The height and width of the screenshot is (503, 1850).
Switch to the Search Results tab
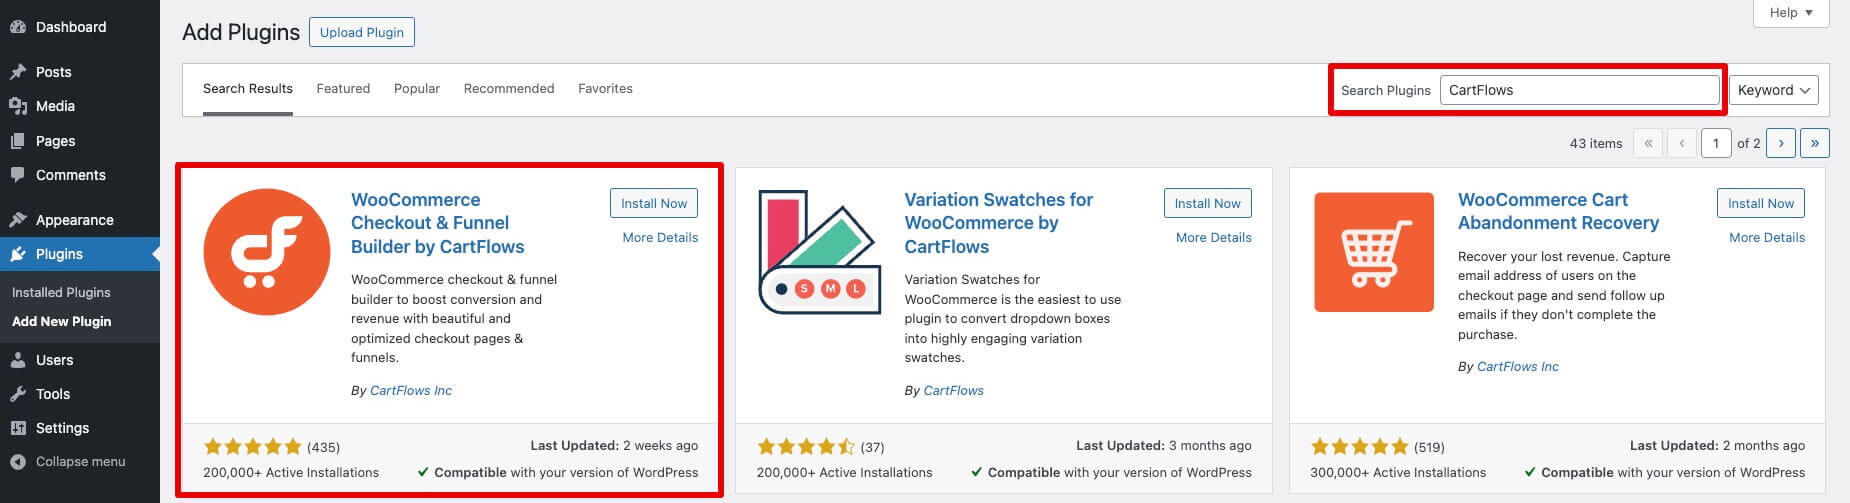pos(248,89)
